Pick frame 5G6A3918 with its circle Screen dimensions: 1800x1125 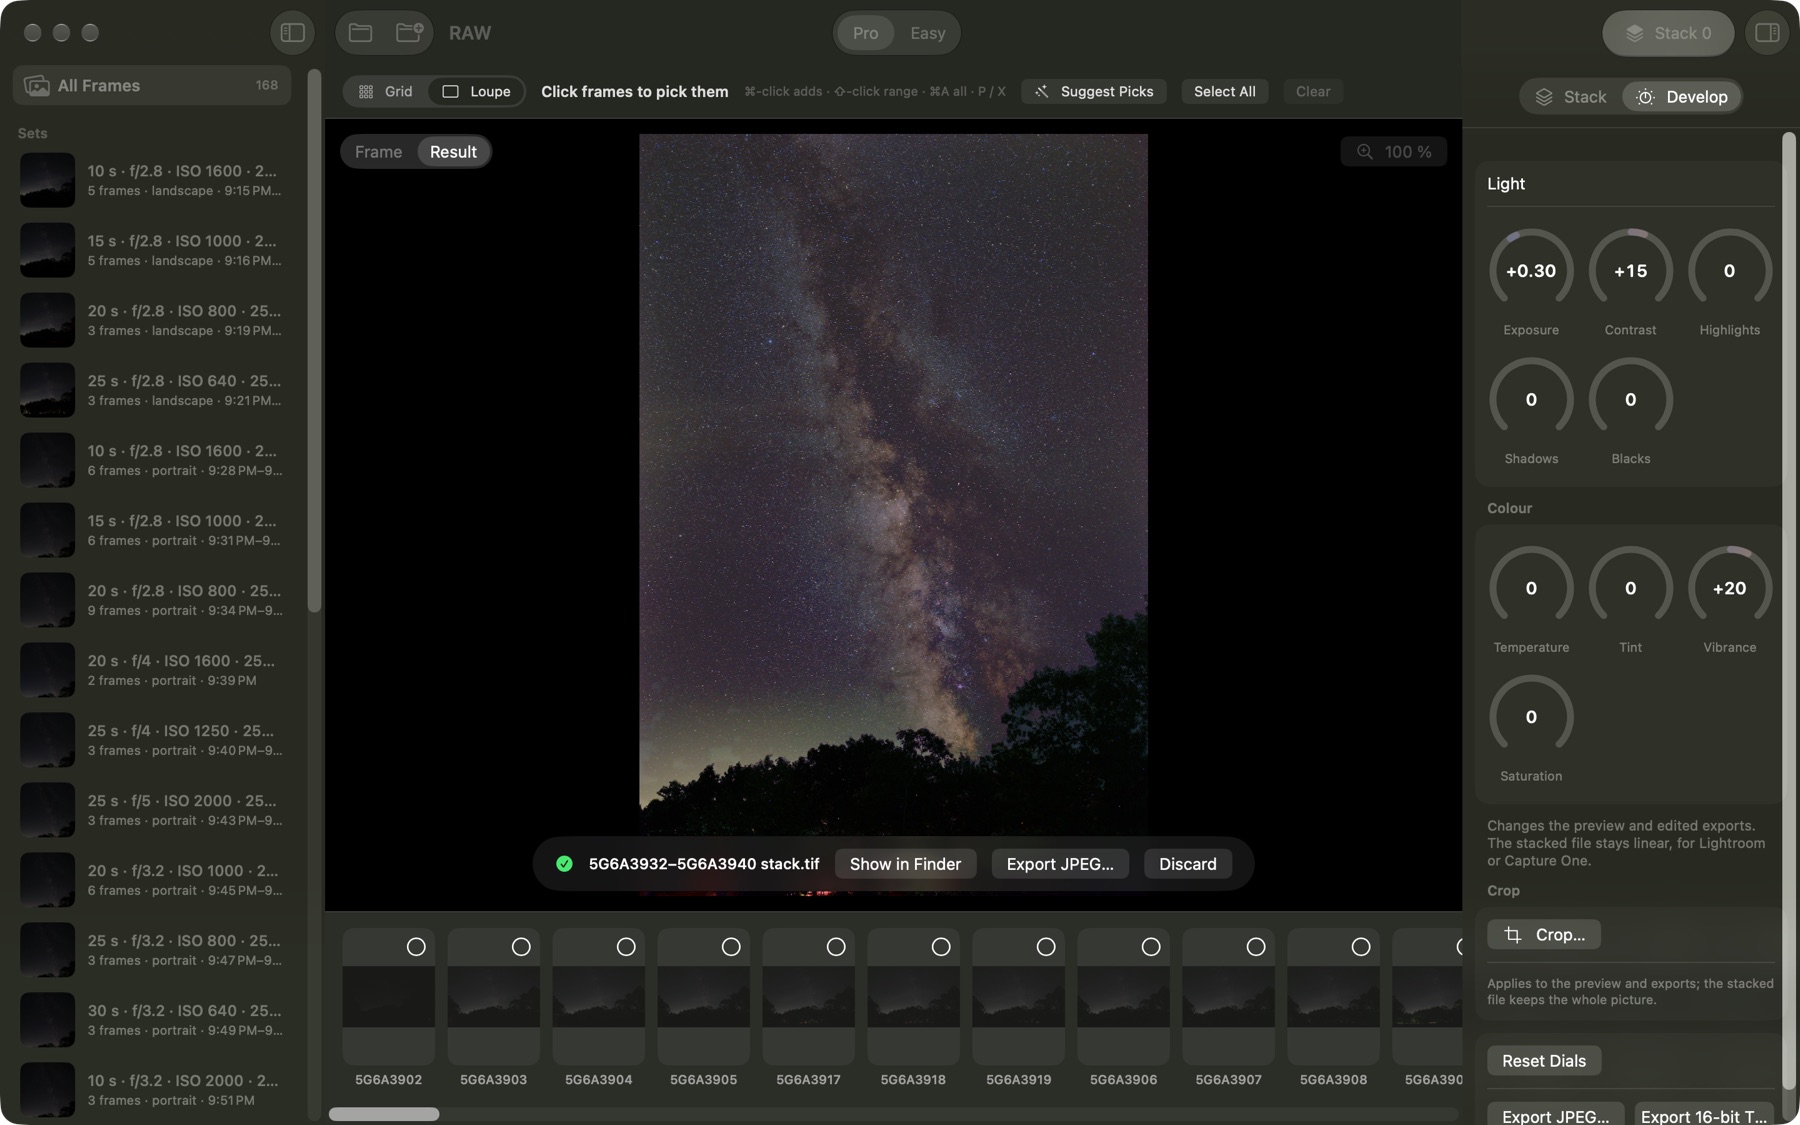(941, 947)
